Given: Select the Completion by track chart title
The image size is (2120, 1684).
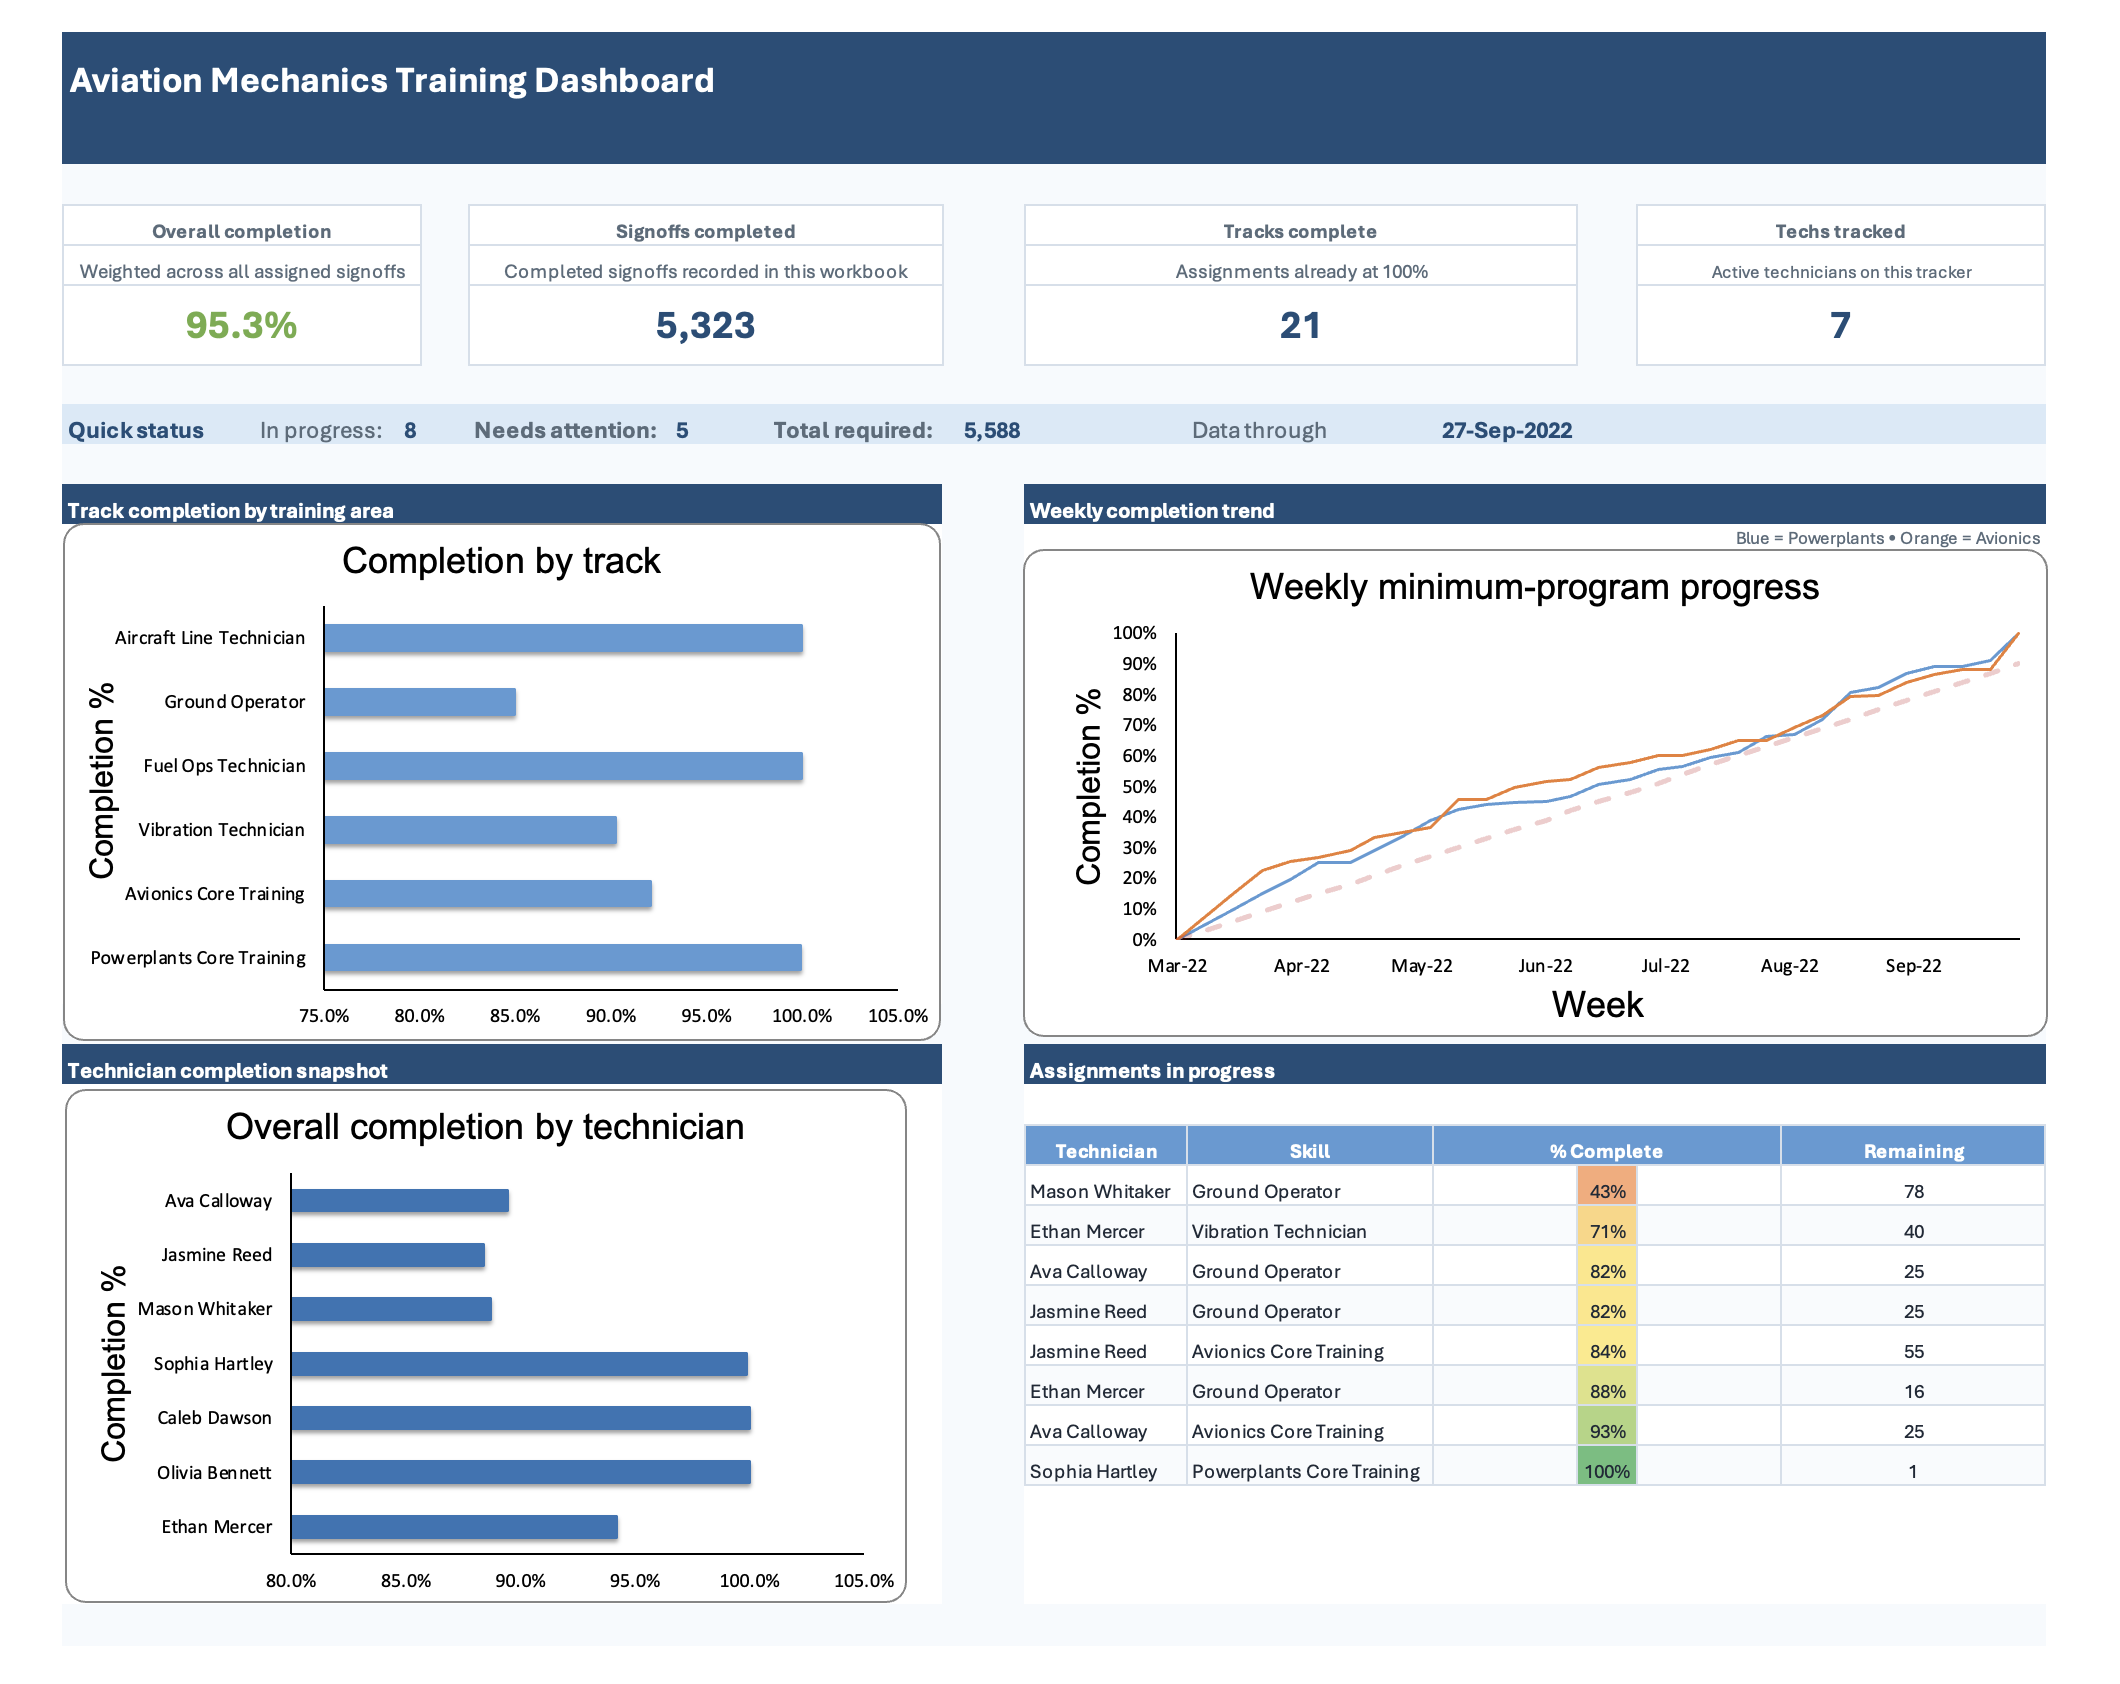Looking at the screenshot, I should (x=501, y=561).
